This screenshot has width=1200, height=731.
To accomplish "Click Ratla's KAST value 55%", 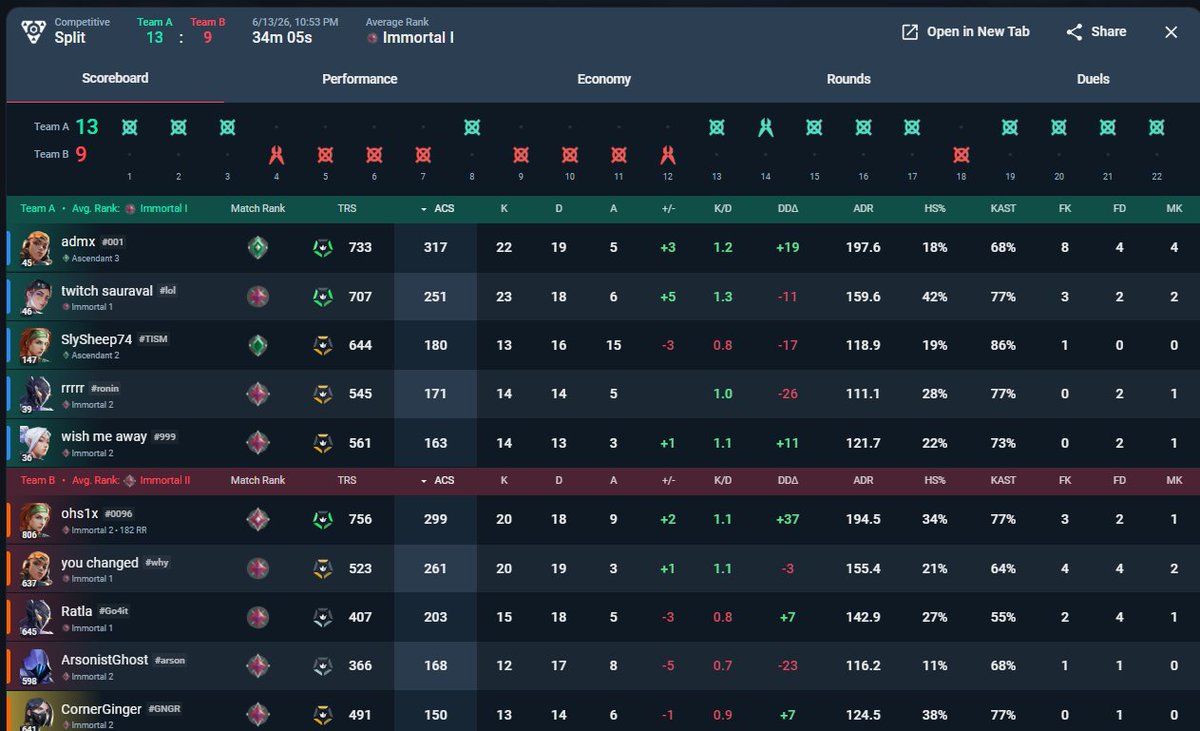I will tap(1003, 617).
